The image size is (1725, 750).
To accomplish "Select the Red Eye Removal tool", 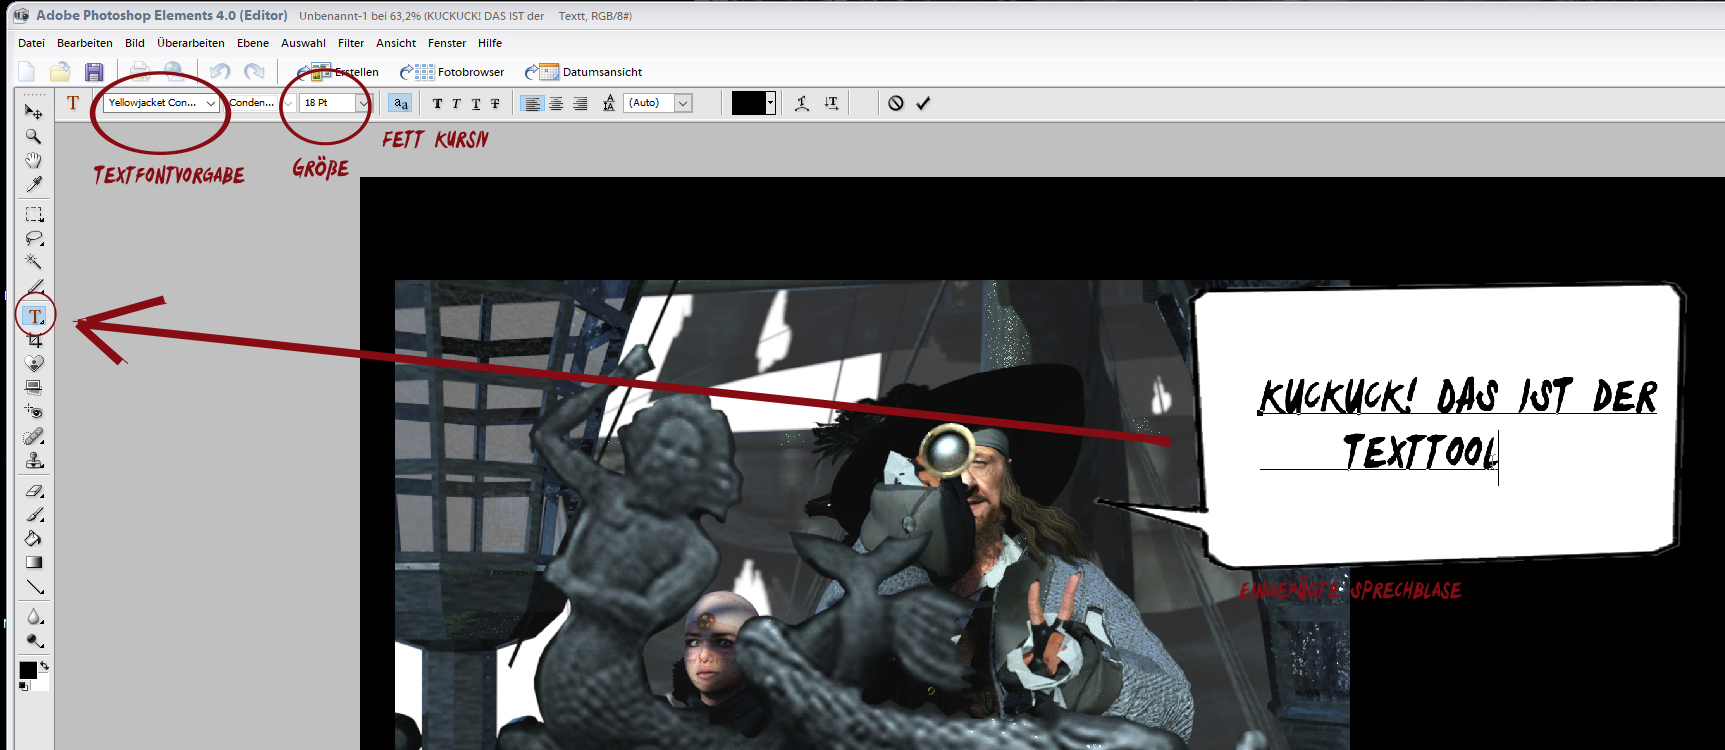I will coord(34,411).
